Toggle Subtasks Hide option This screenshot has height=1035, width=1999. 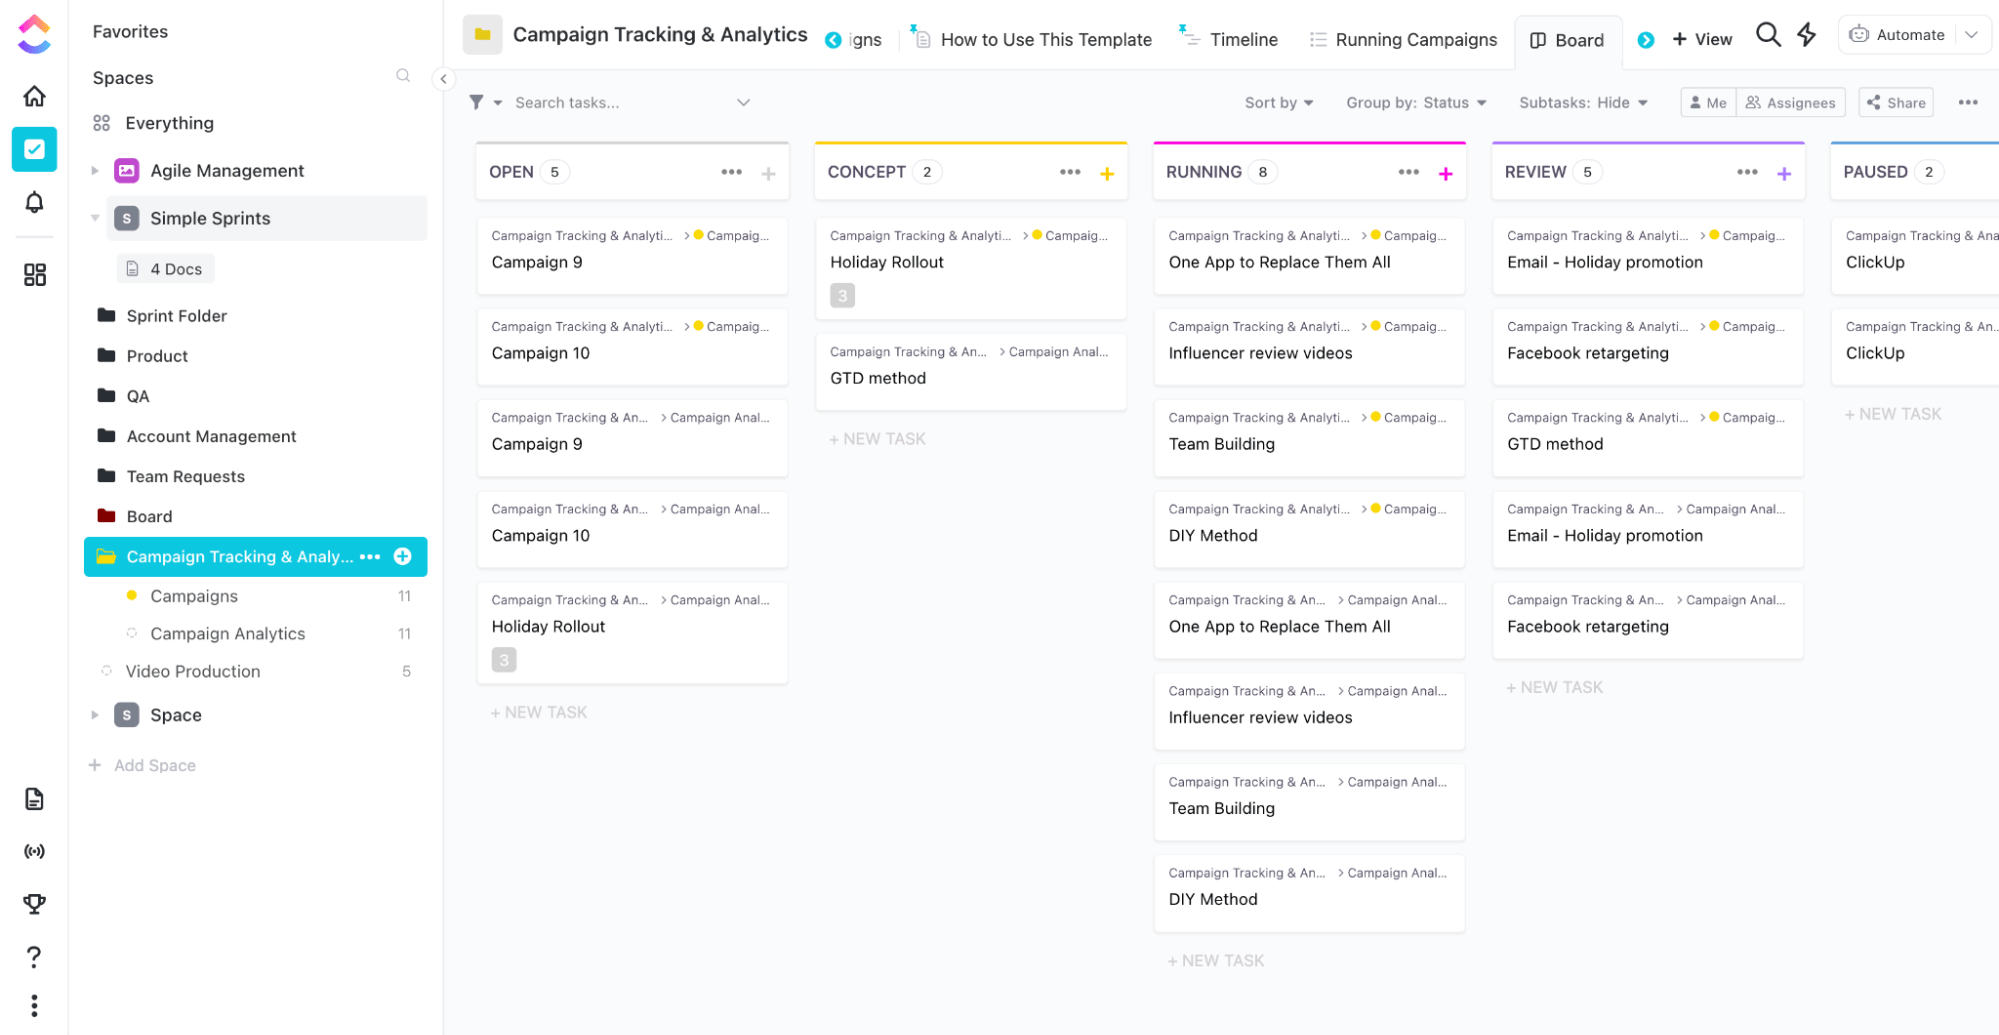tap(1583, 103)
